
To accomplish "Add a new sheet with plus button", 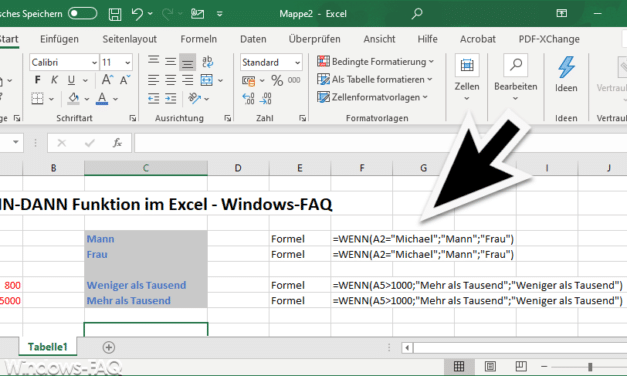I will point(109,347).
